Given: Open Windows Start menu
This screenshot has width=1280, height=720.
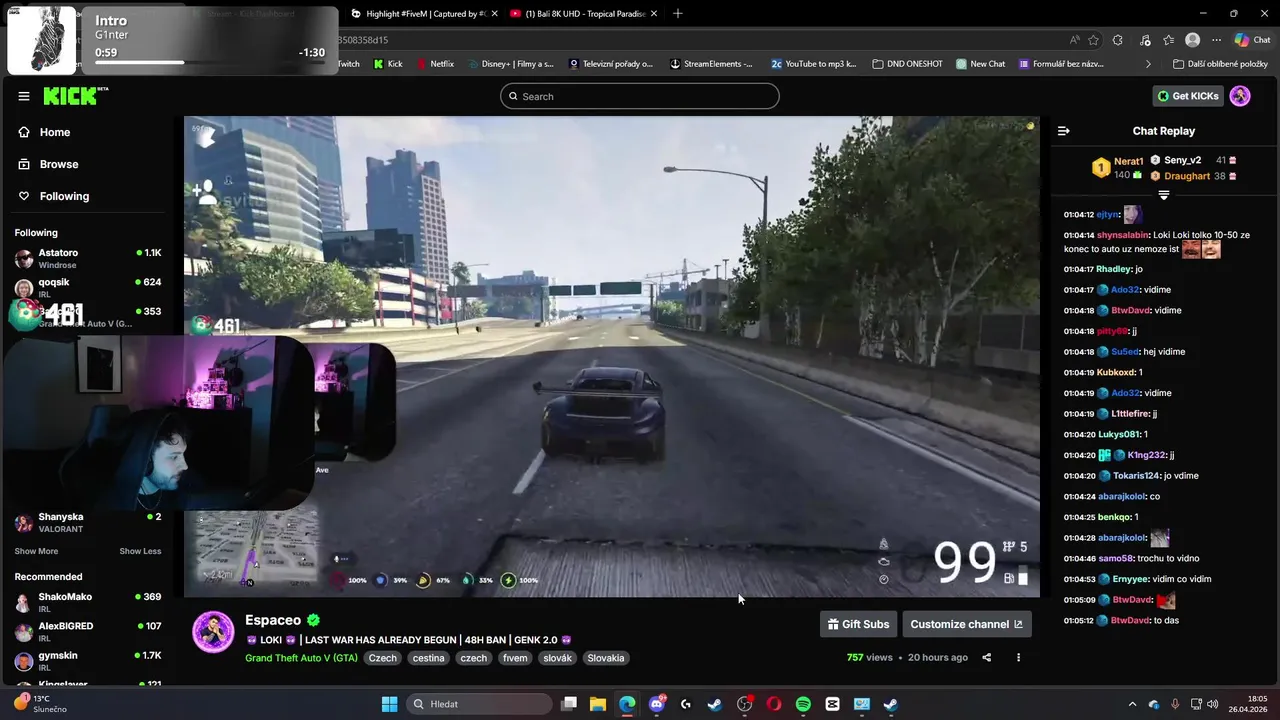Looking at the screenshot, I should click(390, 704).
